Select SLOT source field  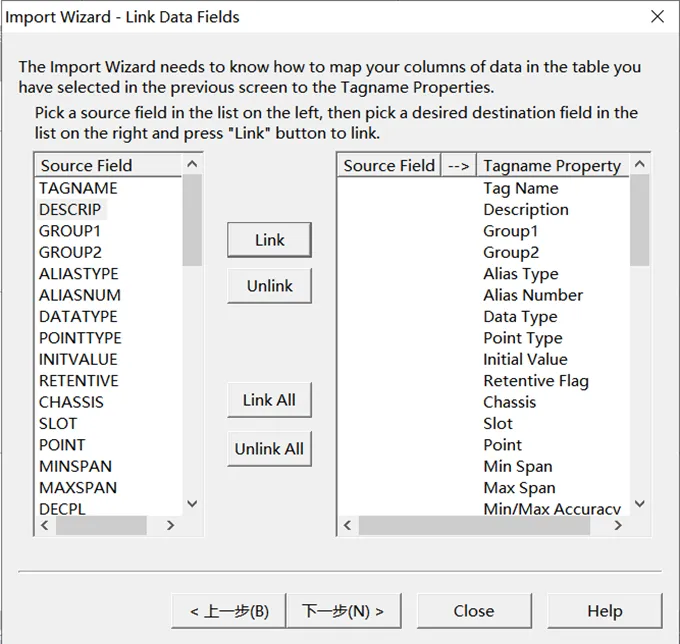[58, 424]
